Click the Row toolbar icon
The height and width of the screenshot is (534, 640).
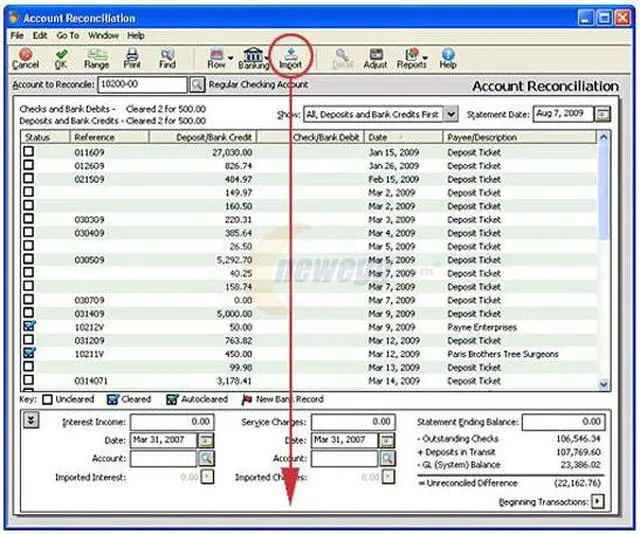[216, 58]
